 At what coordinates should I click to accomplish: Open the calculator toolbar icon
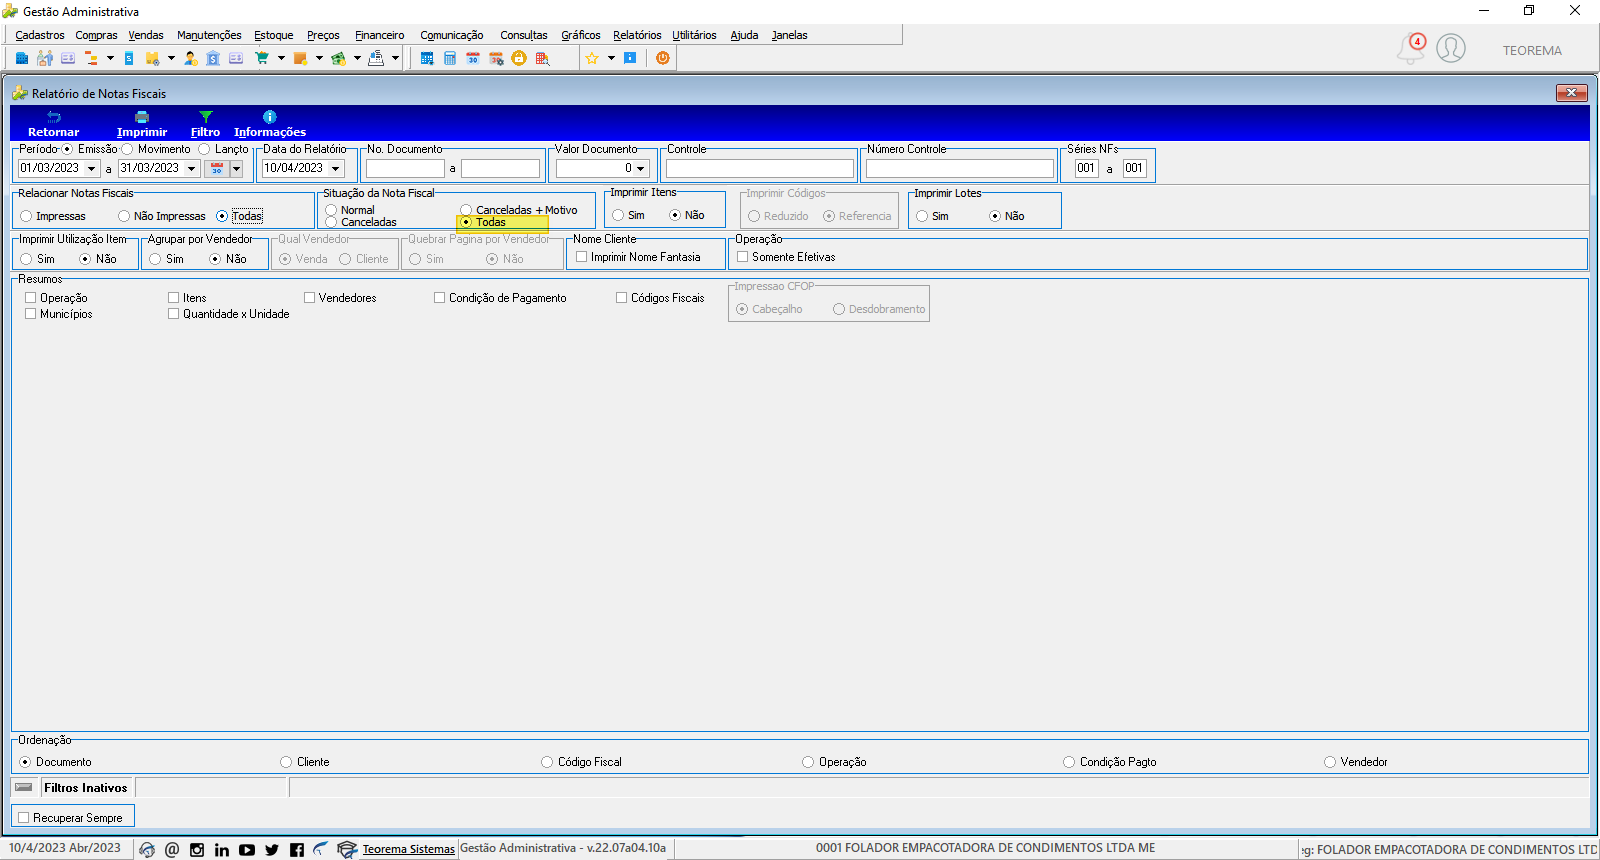[450, 58]
